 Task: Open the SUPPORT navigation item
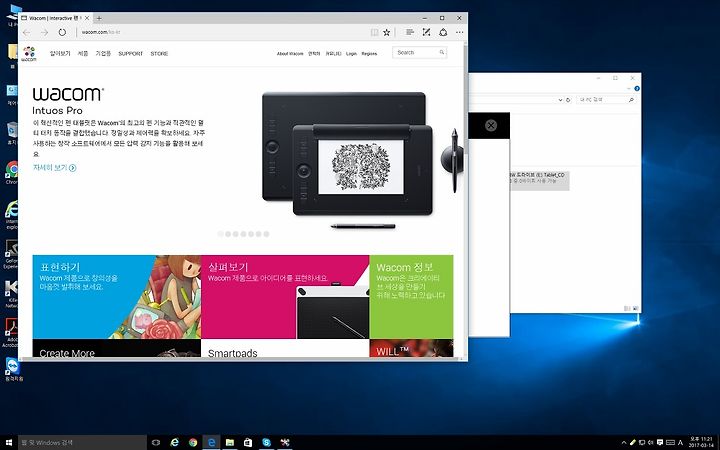[x=130, y=54]
